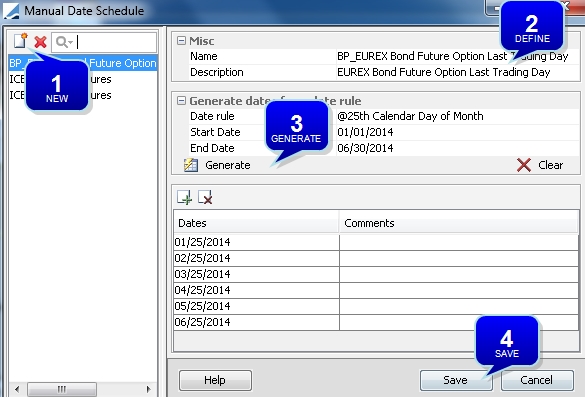Collapse the Generate dates from date rule section
This screenshot has height=397, width=585.
pyautogui.click(x=181, y=100)
